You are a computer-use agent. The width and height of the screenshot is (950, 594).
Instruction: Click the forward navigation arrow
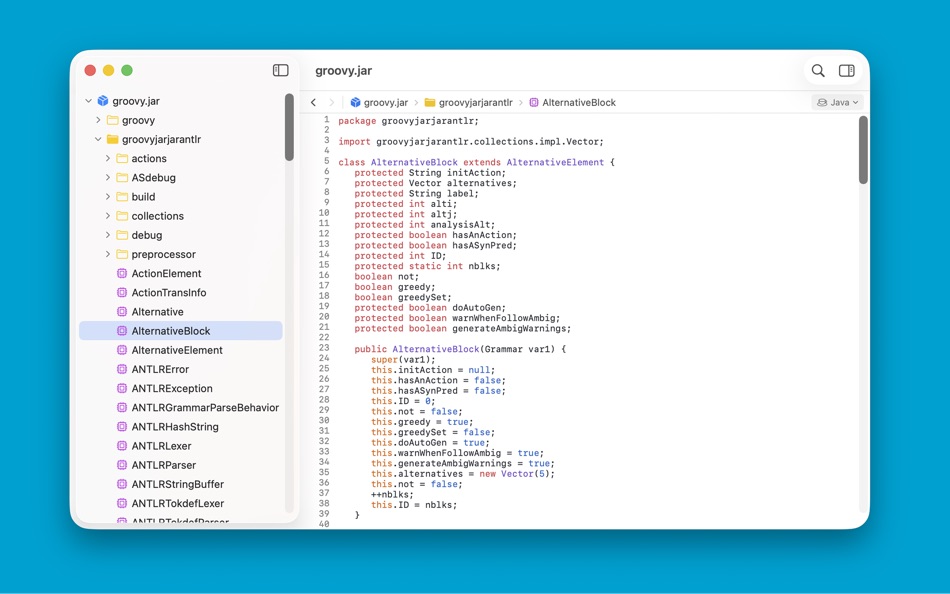tap(330, 101)
